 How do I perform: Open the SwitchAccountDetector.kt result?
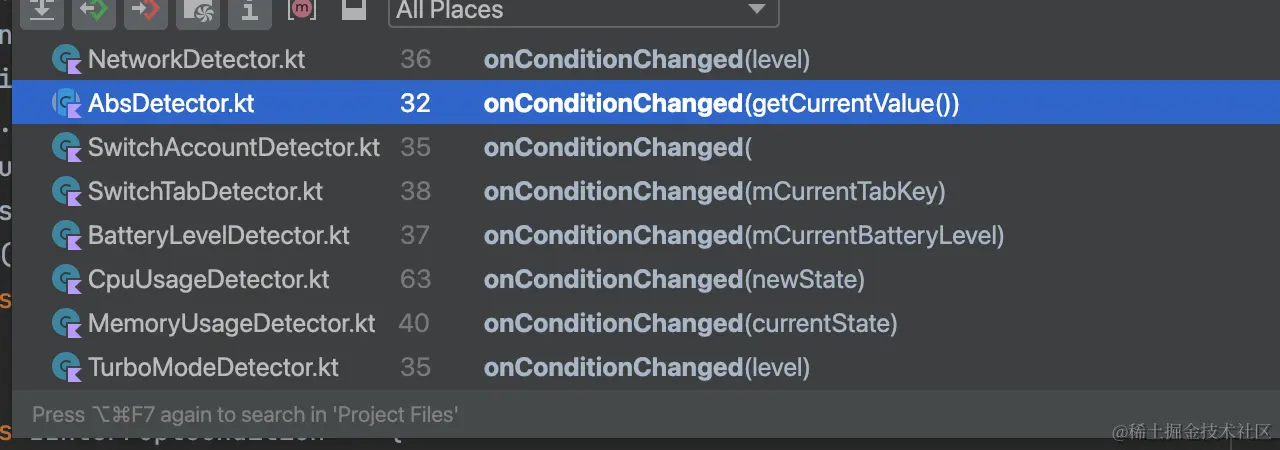(x=646, y=147)
